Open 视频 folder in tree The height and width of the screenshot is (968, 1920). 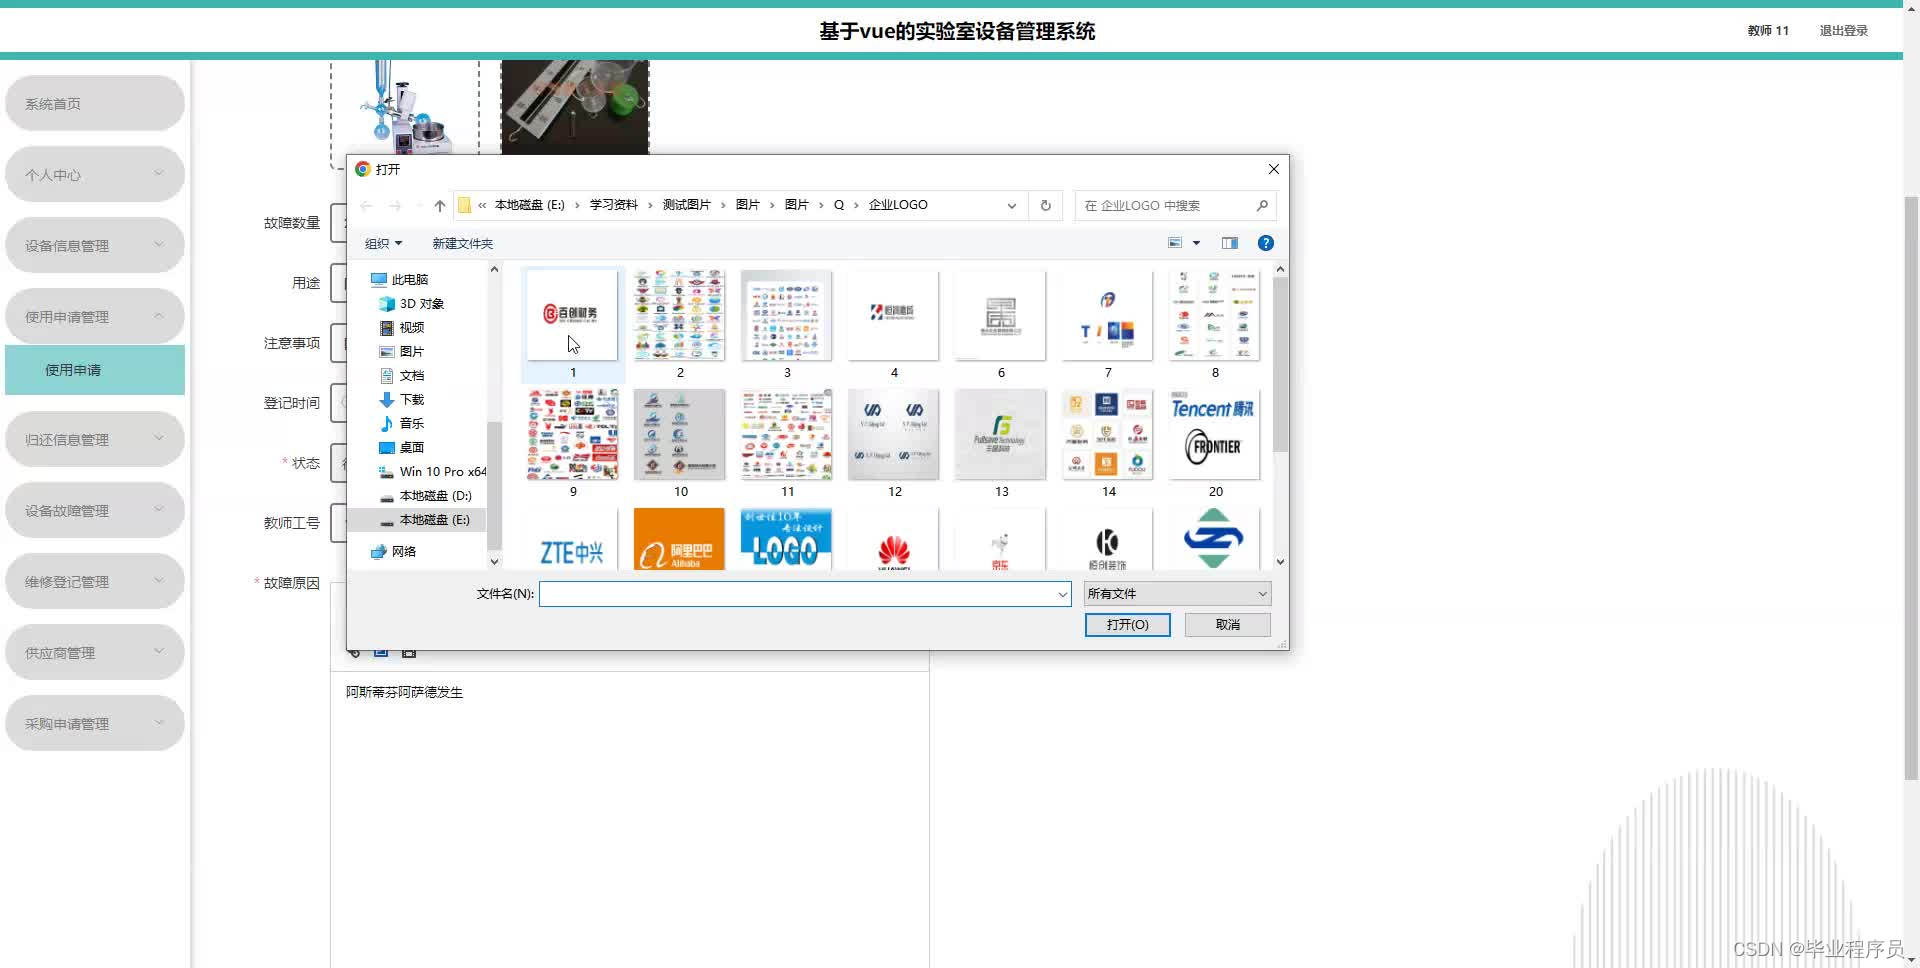(402, 327)
